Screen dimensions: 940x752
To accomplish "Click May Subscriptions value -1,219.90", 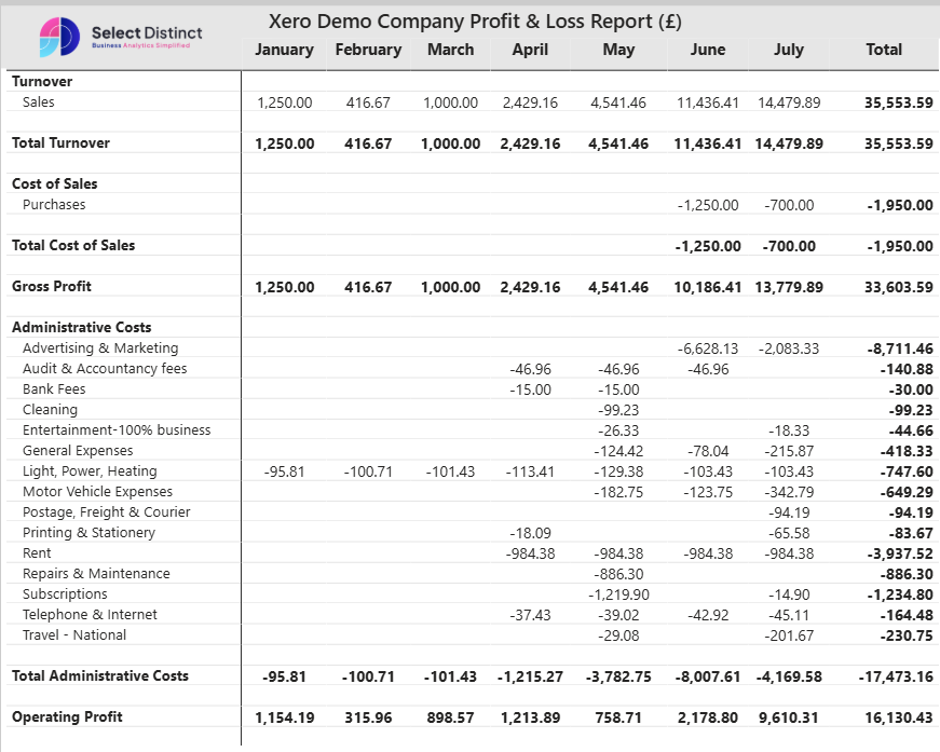I will point(618,595).
